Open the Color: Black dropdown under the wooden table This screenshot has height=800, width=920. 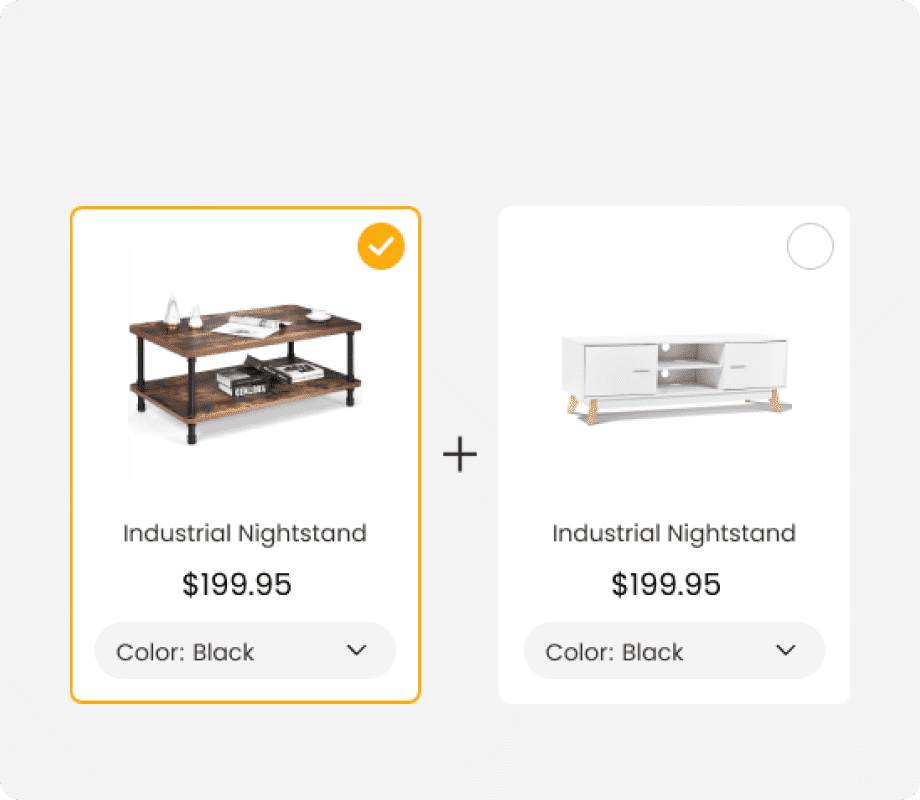pyautogui.click(x=245, y=651)
